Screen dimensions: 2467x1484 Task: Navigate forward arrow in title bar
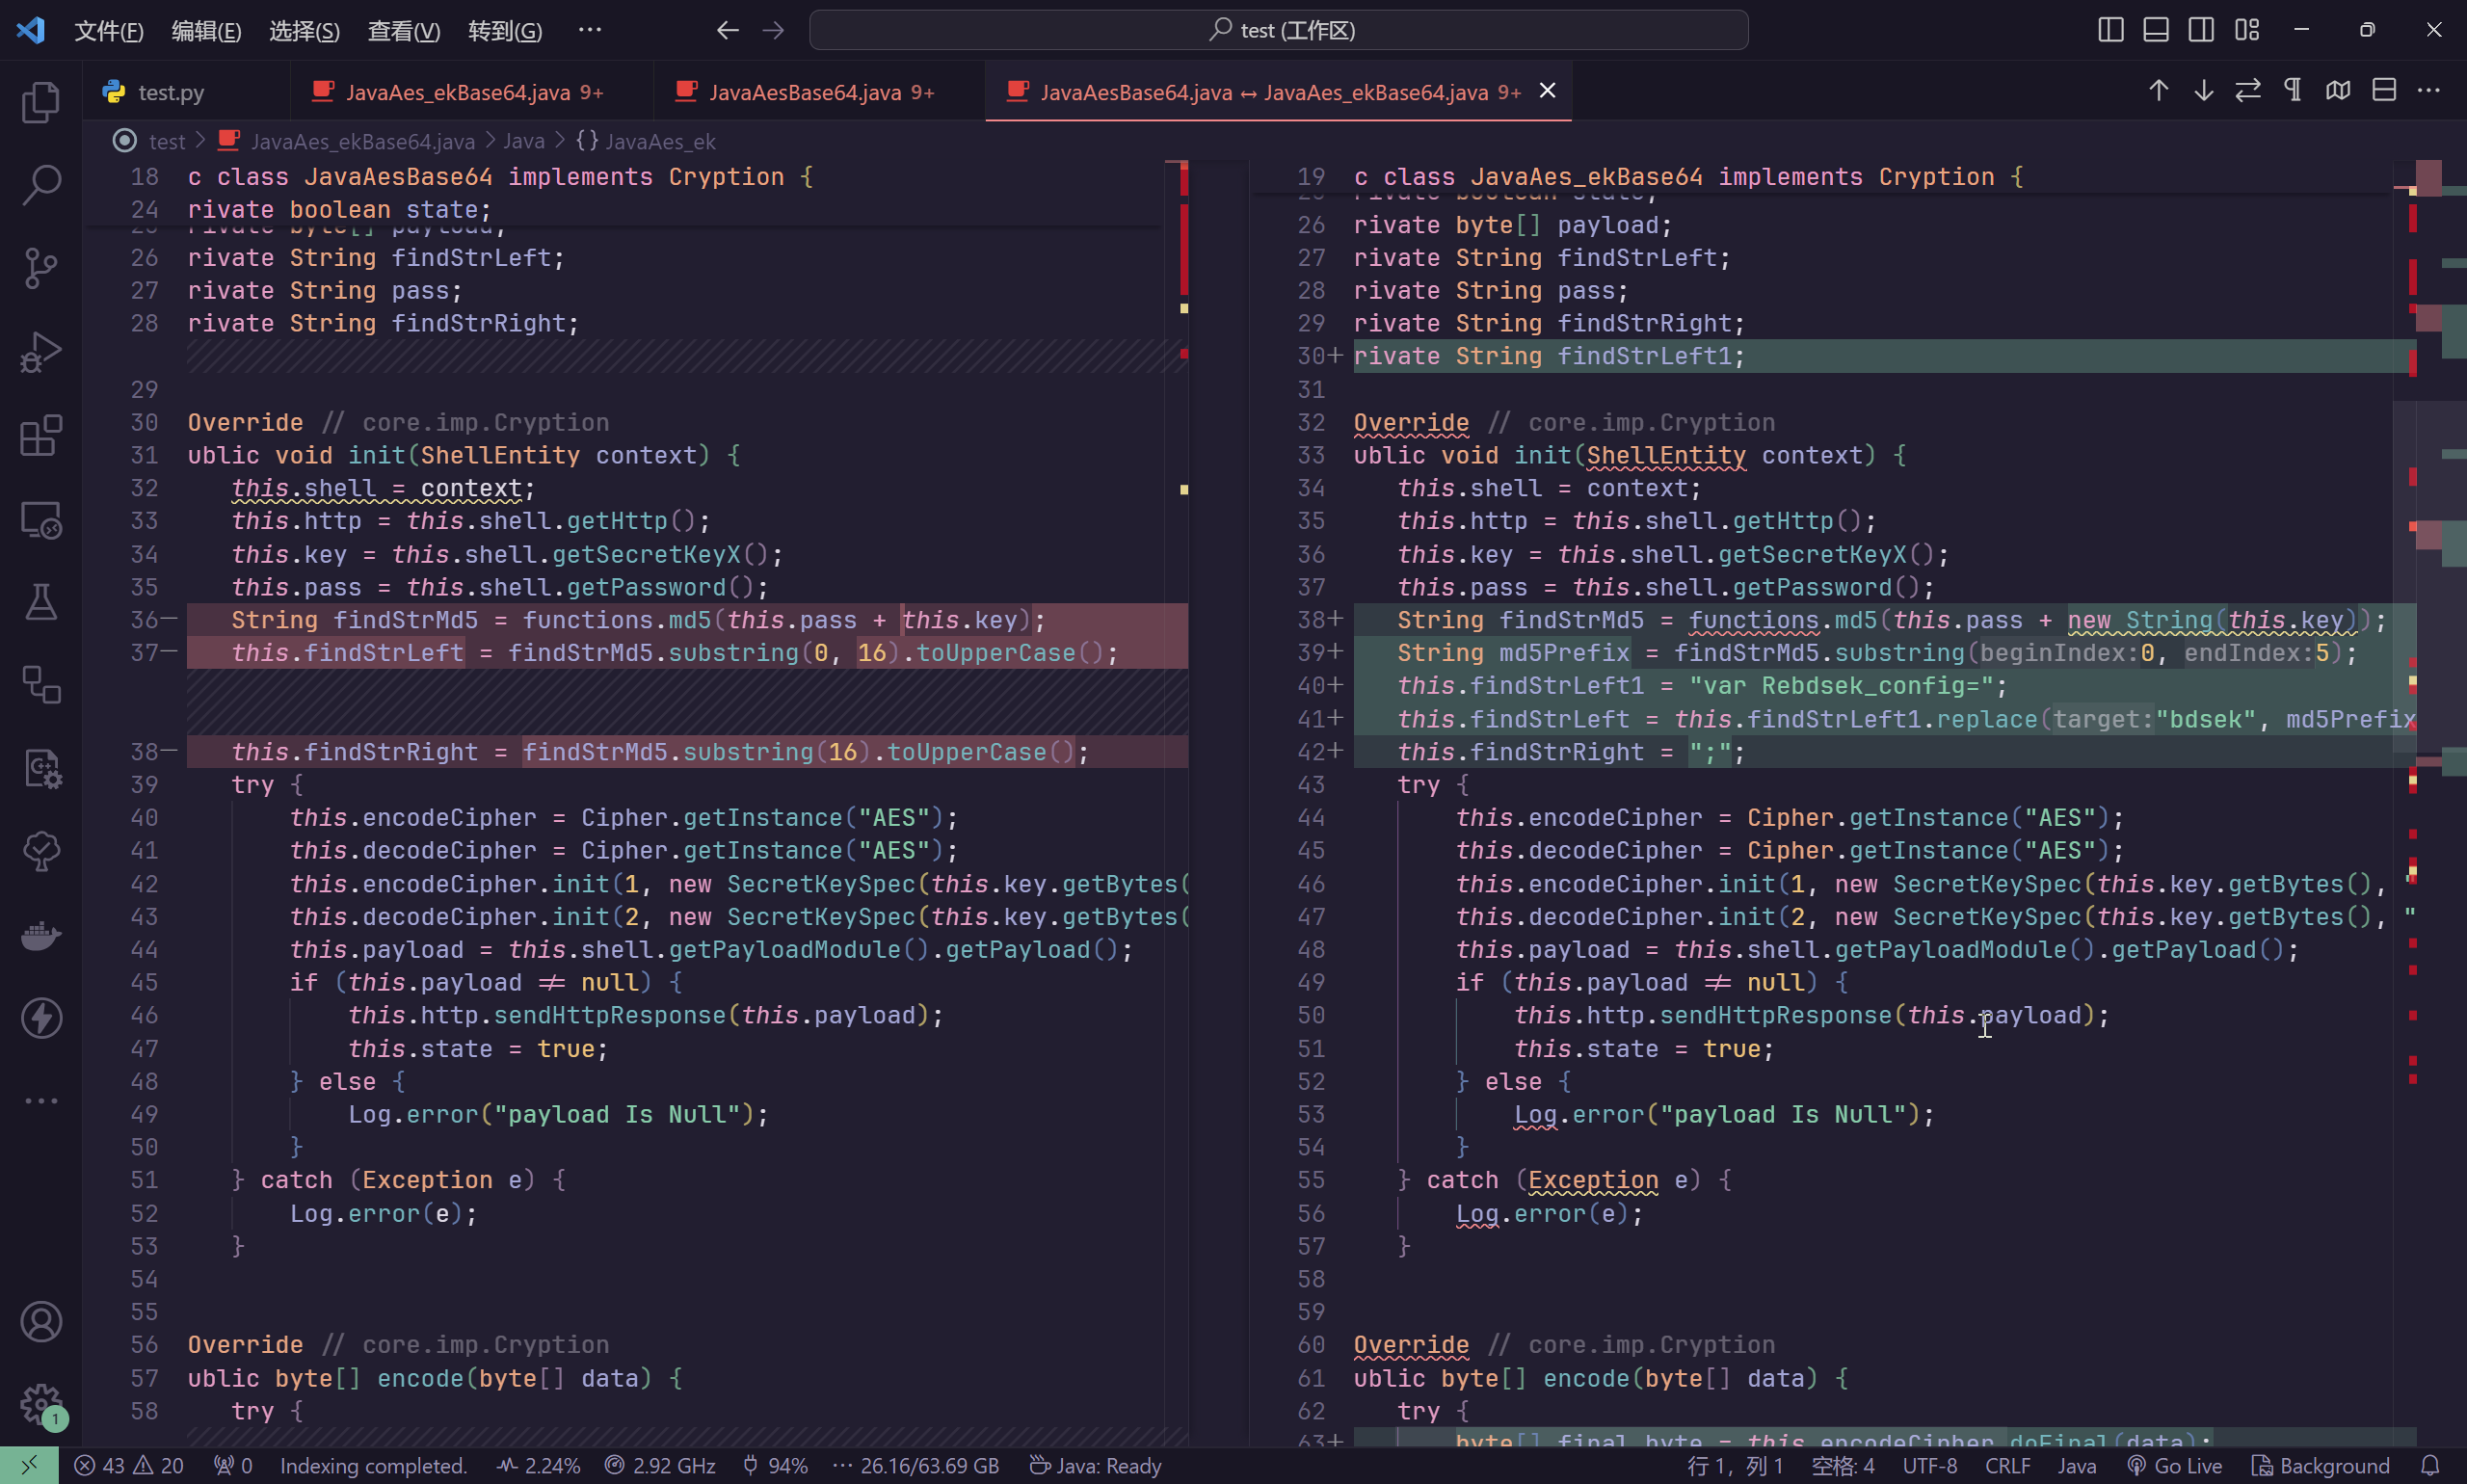(773, 30)
